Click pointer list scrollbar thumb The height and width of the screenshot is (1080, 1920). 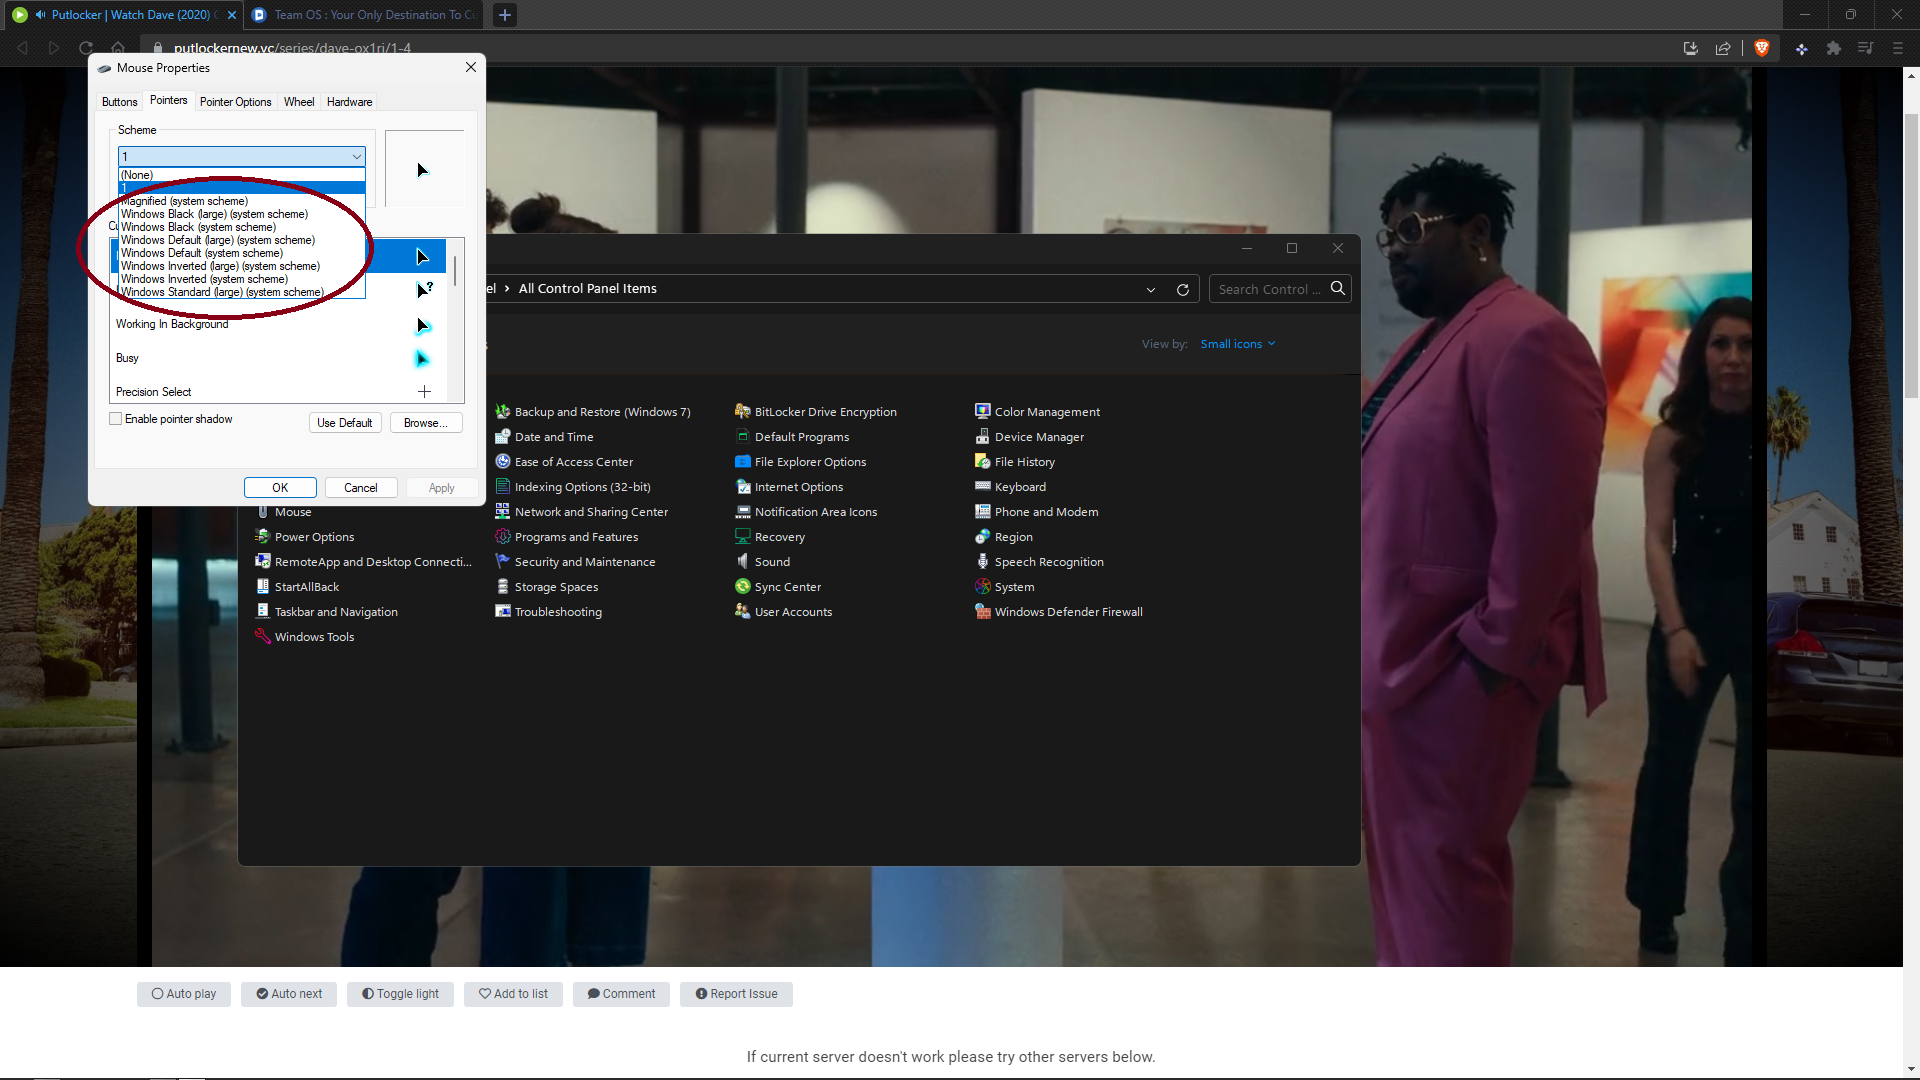coord(455,271)
